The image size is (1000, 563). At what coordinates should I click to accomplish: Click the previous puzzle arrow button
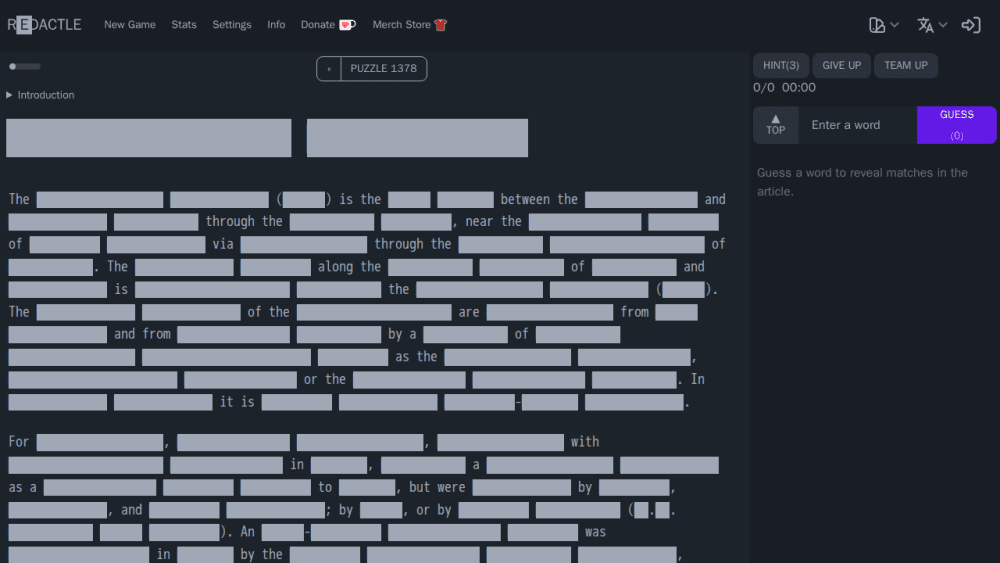[x=329, y=69]
